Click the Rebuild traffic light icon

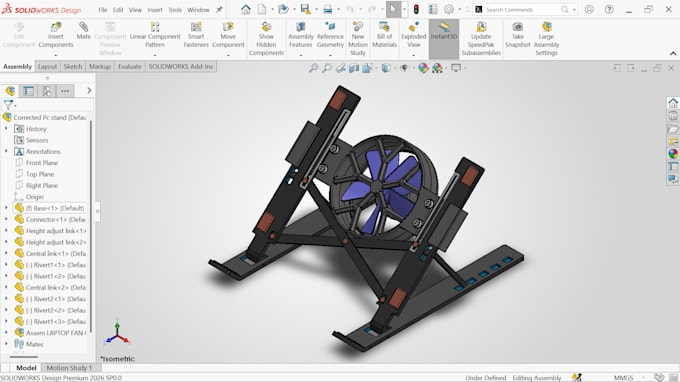pyautogui.click(x=416, y=9)
